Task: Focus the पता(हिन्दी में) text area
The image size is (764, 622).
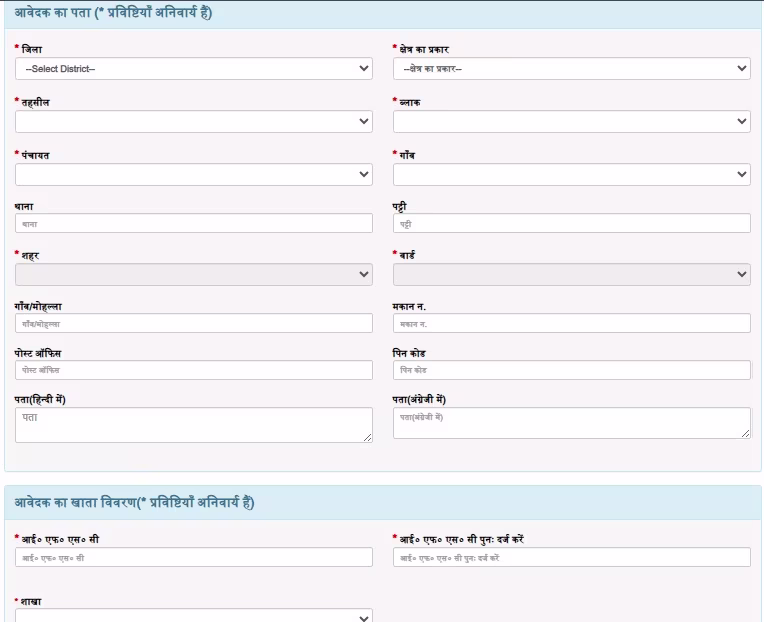Action: coord(193,425)
